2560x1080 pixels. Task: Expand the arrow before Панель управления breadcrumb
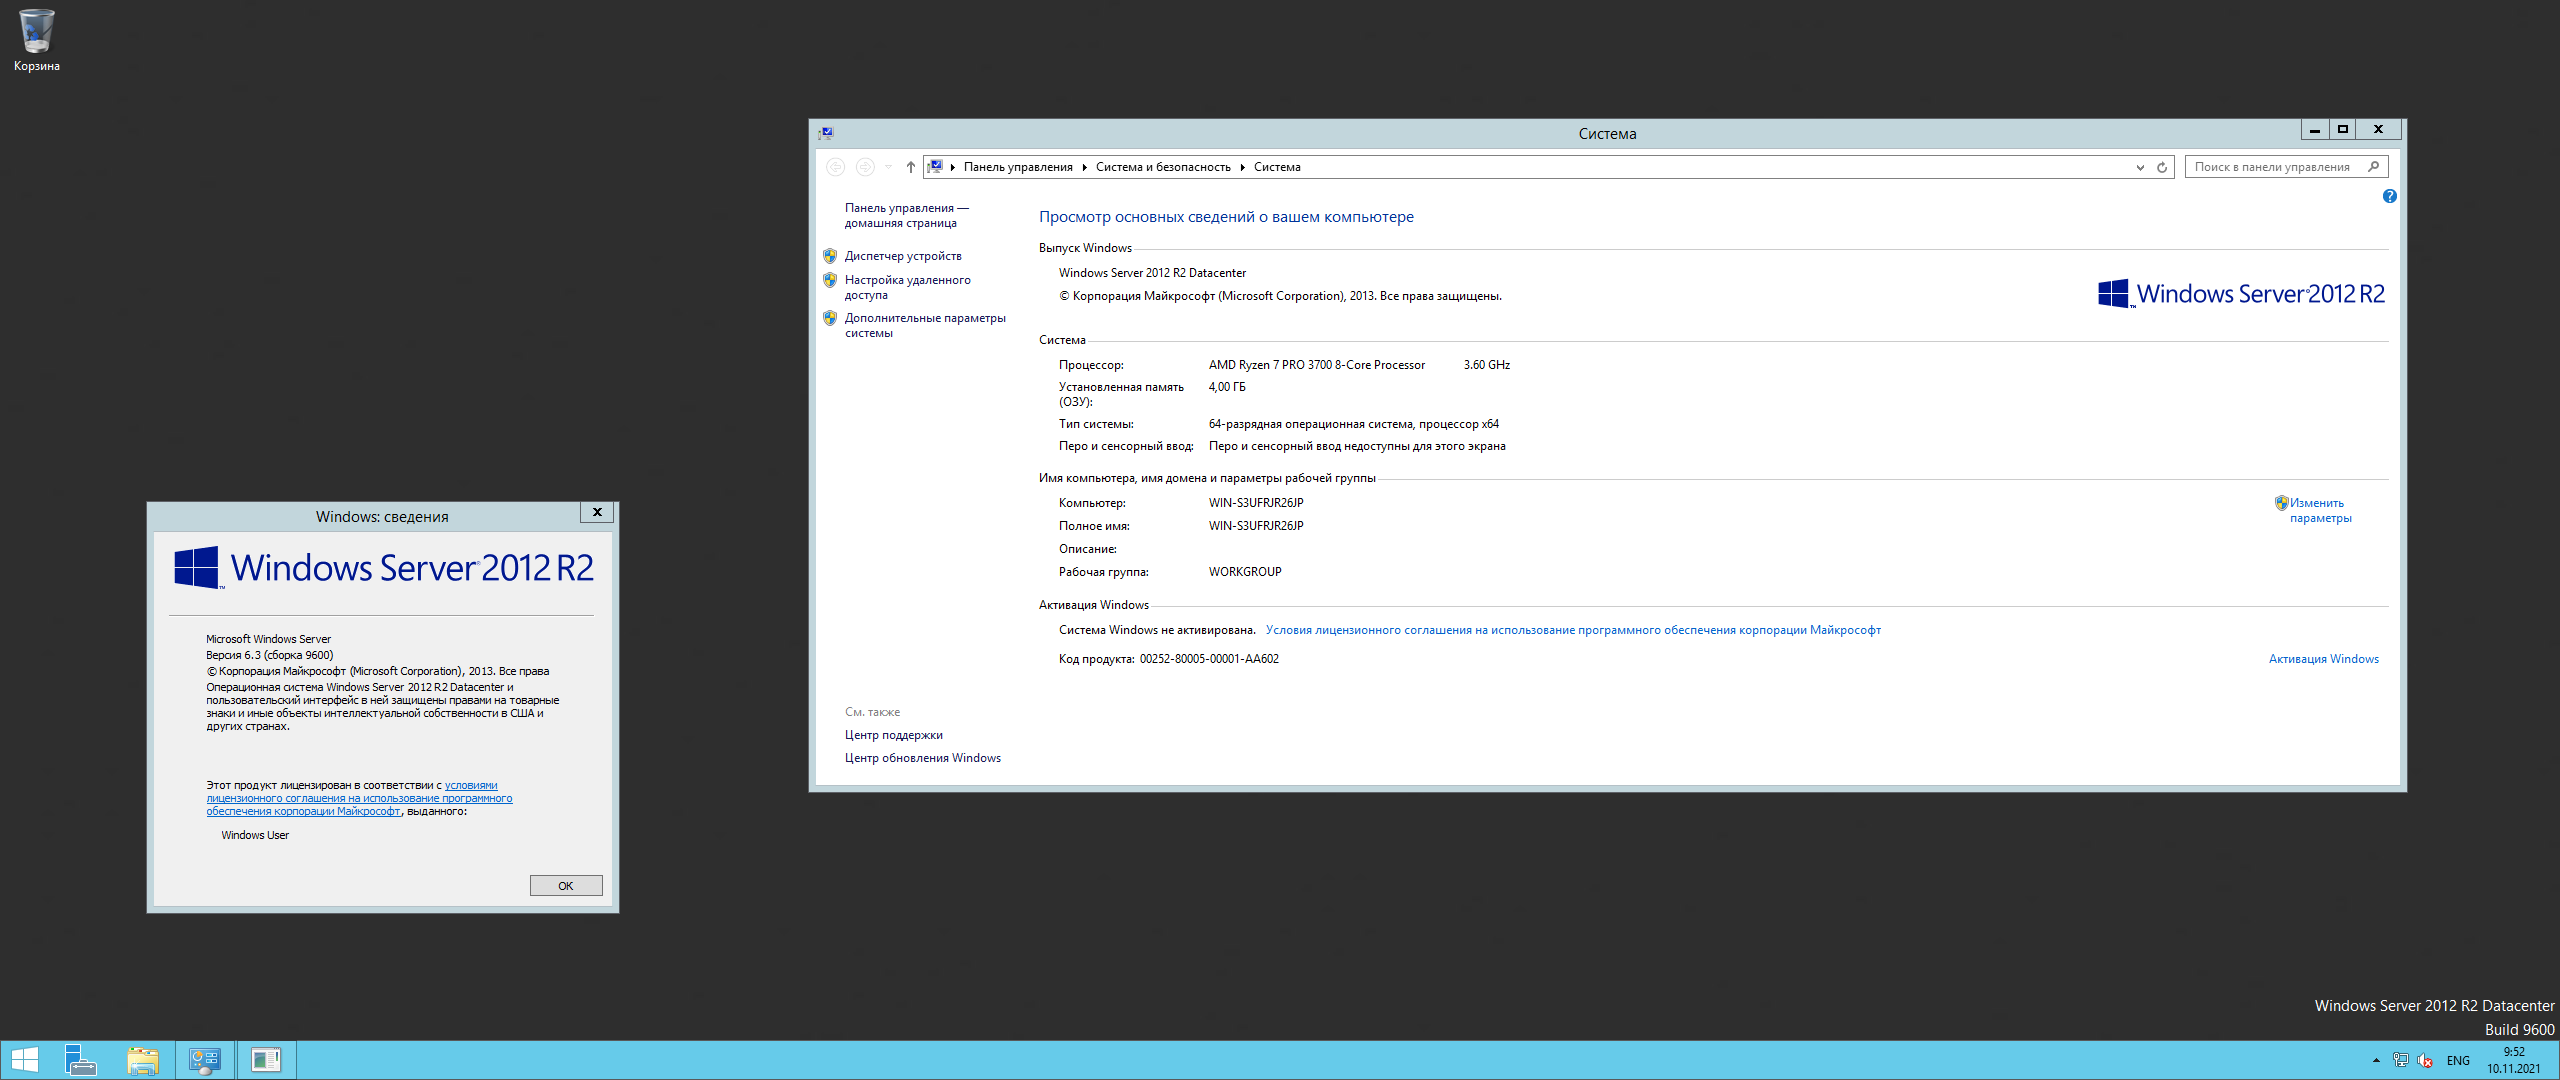tap(953, 167)
